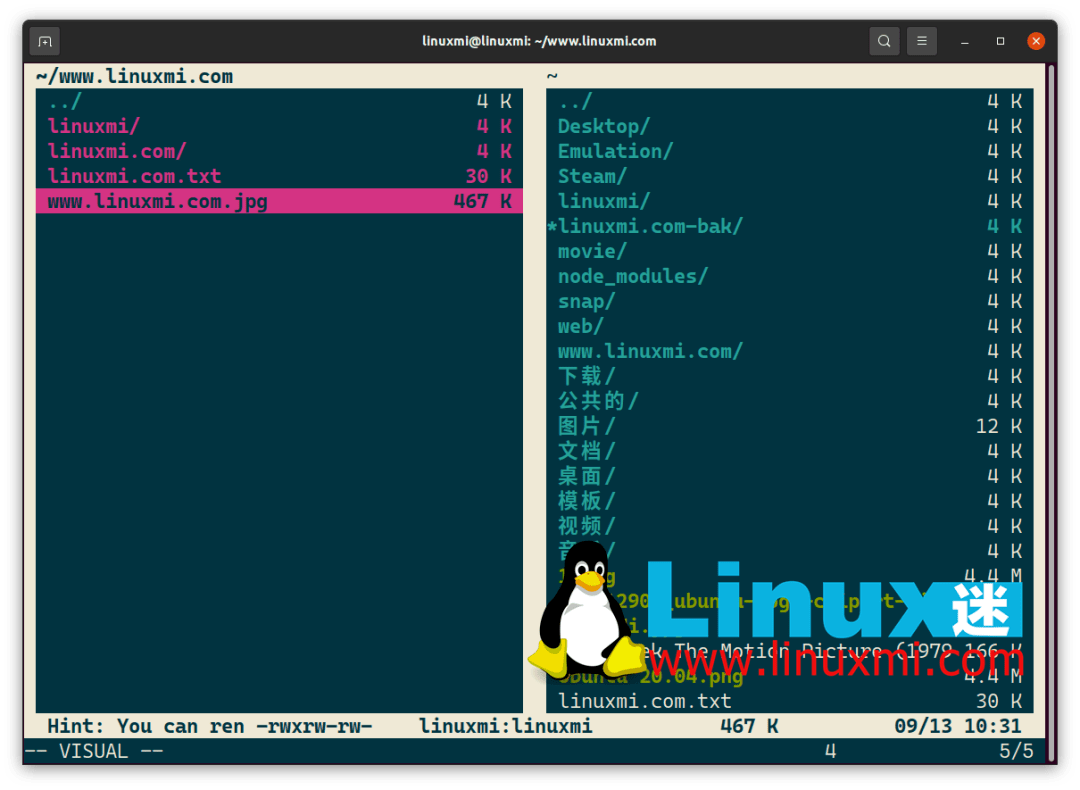1080x790 pixels.
Task: Open the hamburger menu button
Action: (921, 41)
